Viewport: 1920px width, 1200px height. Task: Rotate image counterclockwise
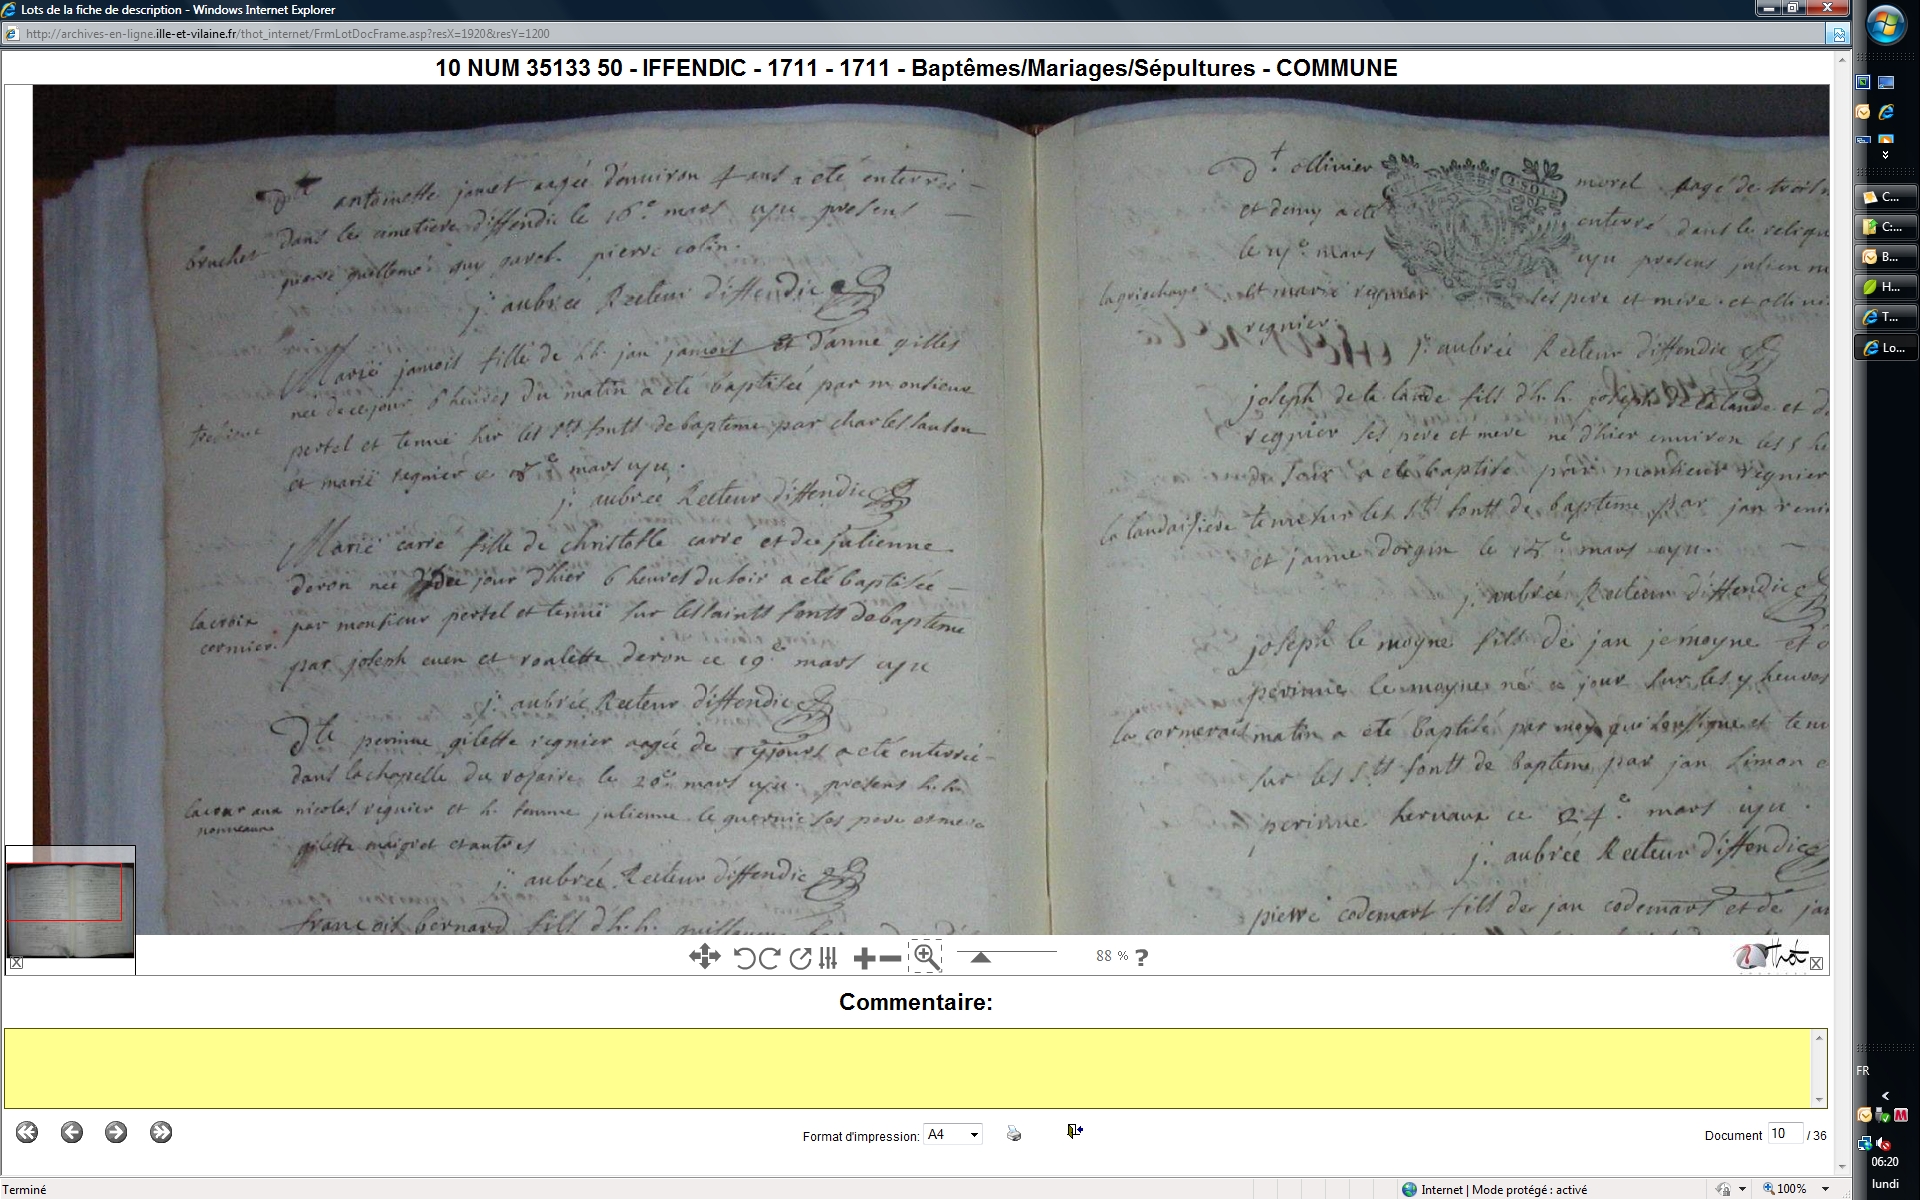point(744,958)
